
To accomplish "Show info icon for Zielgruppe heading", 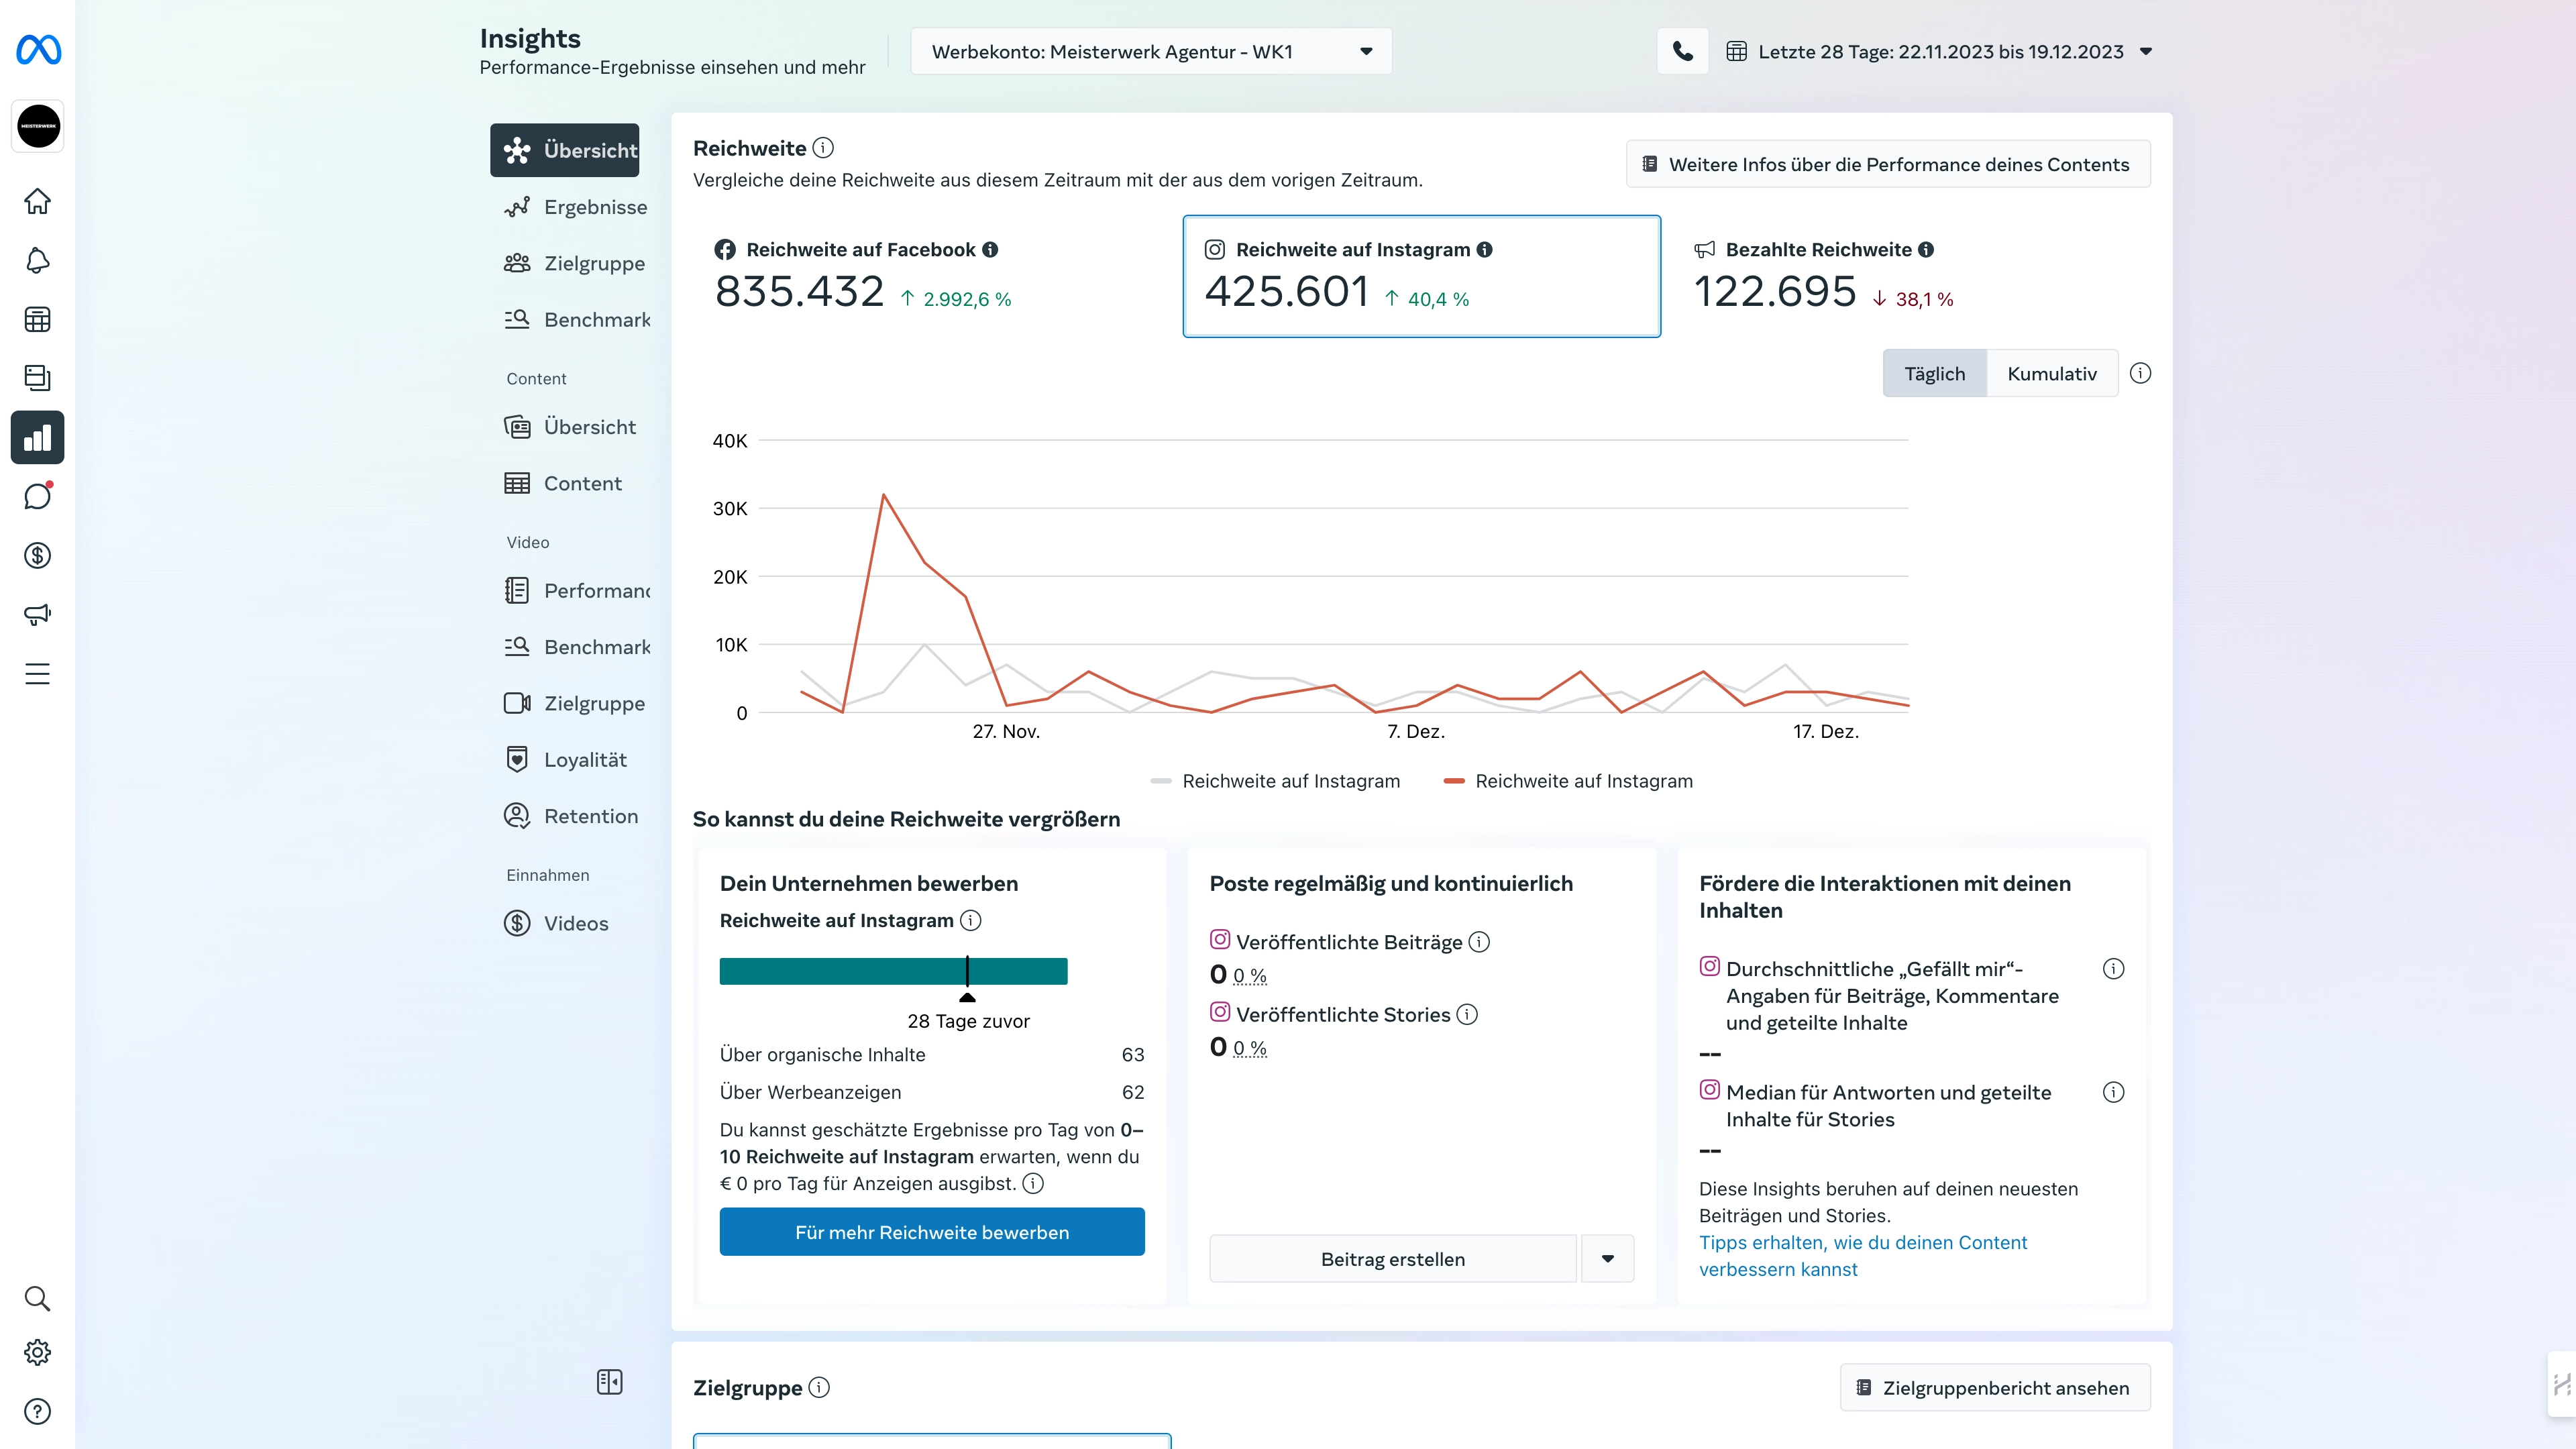I will 819,1387.
